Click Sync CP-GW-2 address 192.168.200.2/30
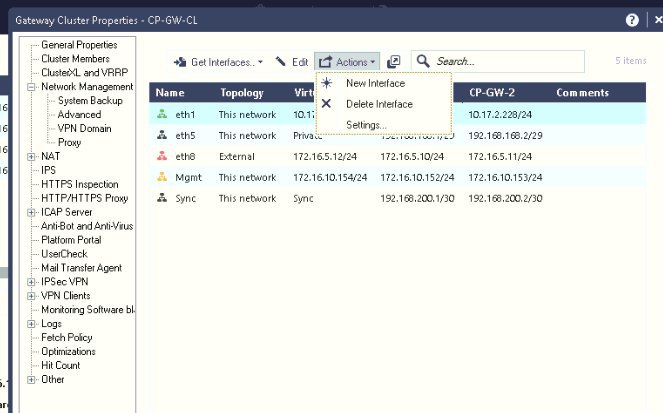This screenshot has width=663, height=413. coord(505,198)
